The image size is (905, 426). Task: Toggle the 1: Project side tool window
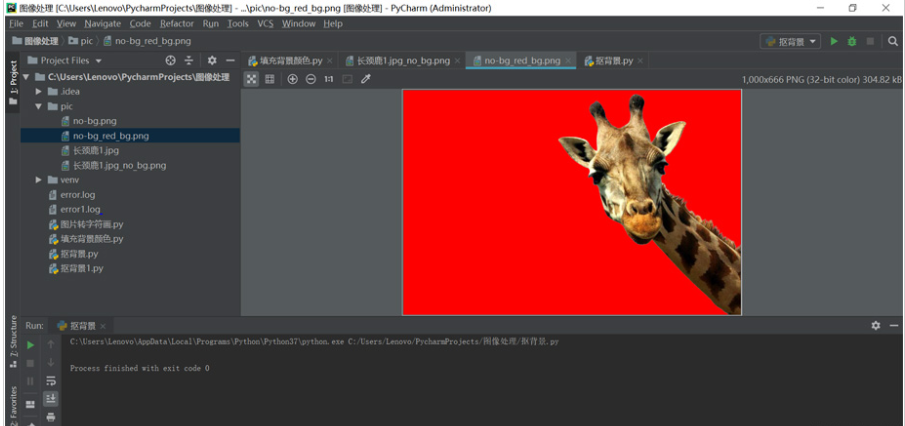(13, 83)
